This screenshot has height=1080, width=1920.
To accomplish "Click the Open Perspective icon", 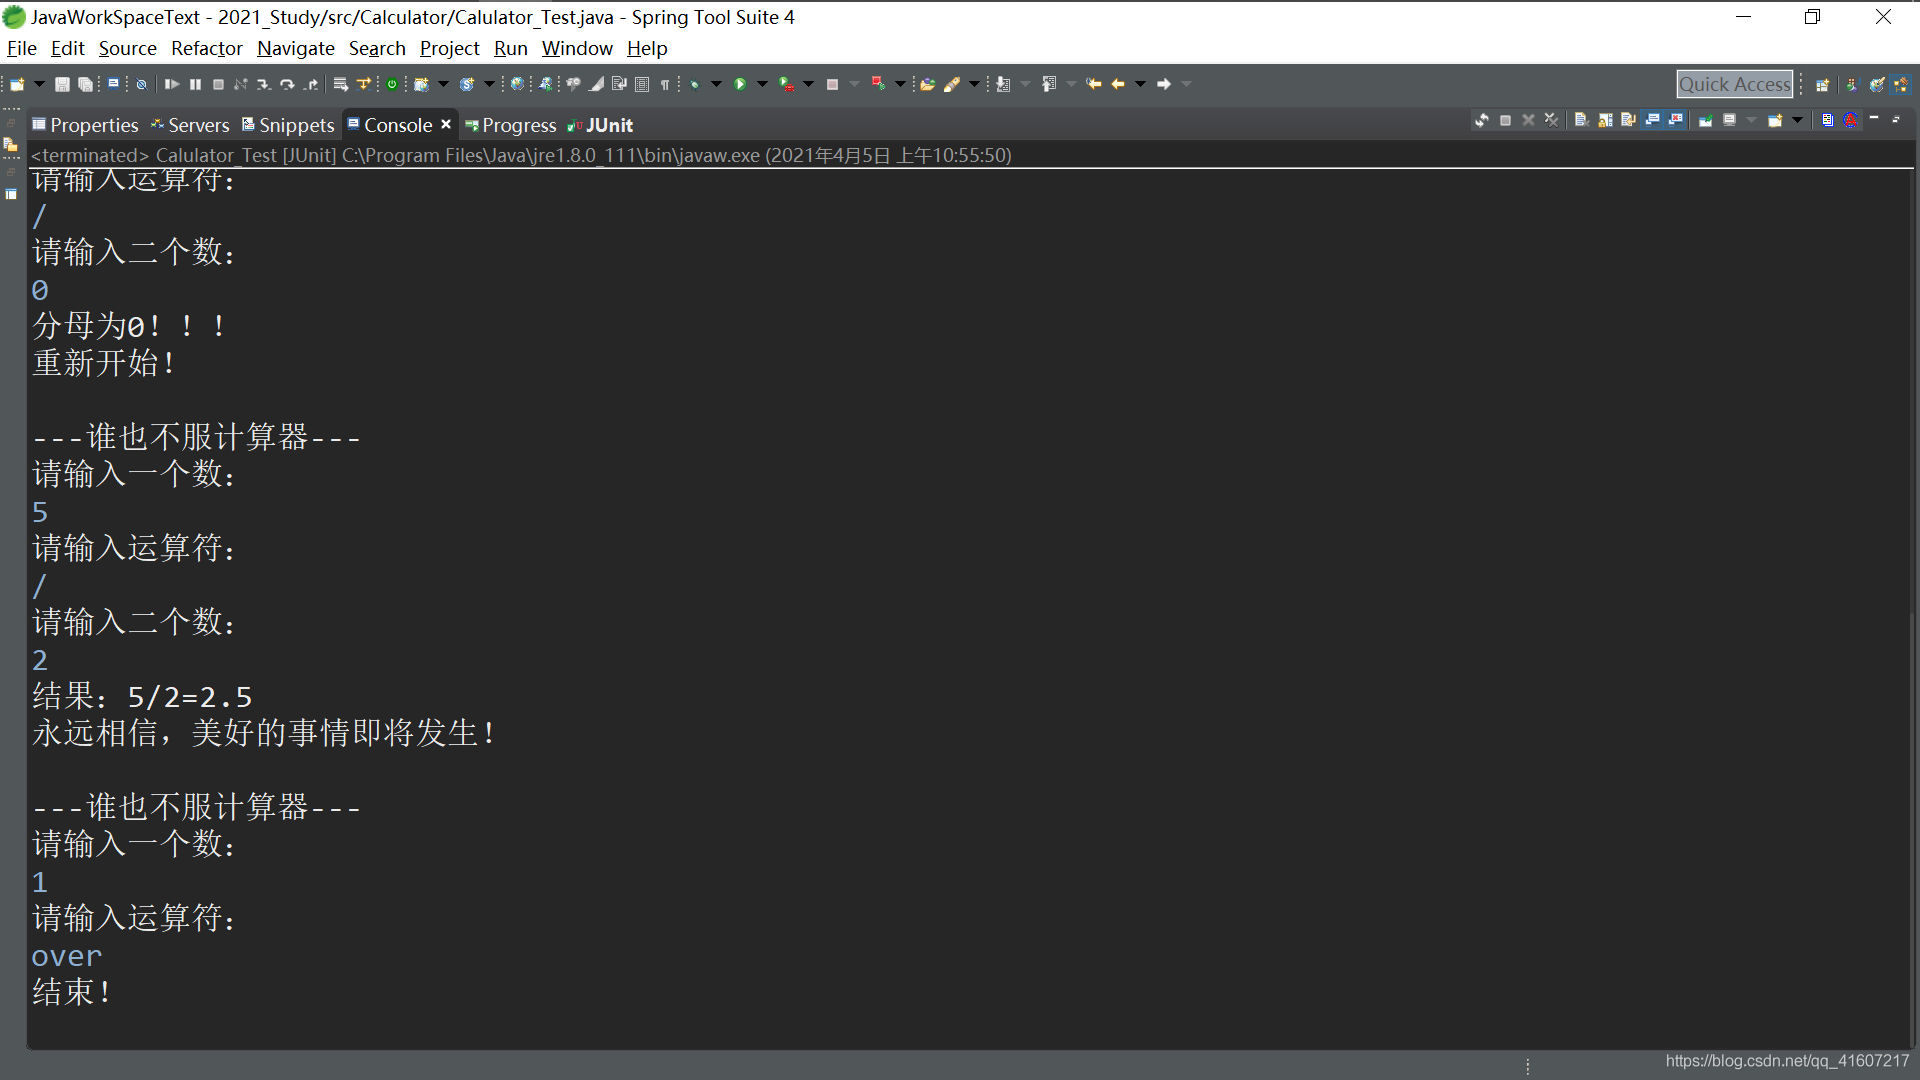I will point(1822,84).
